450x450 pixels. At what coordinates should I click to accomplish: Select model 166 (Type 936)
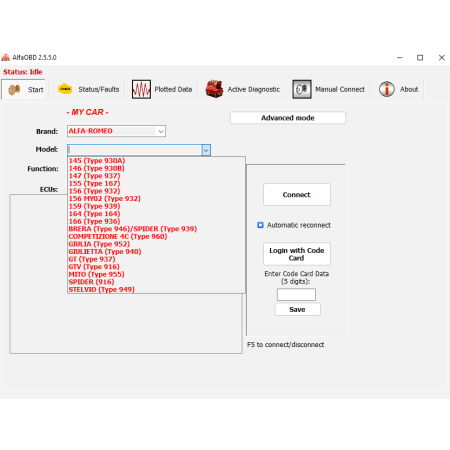coord(156,221)
